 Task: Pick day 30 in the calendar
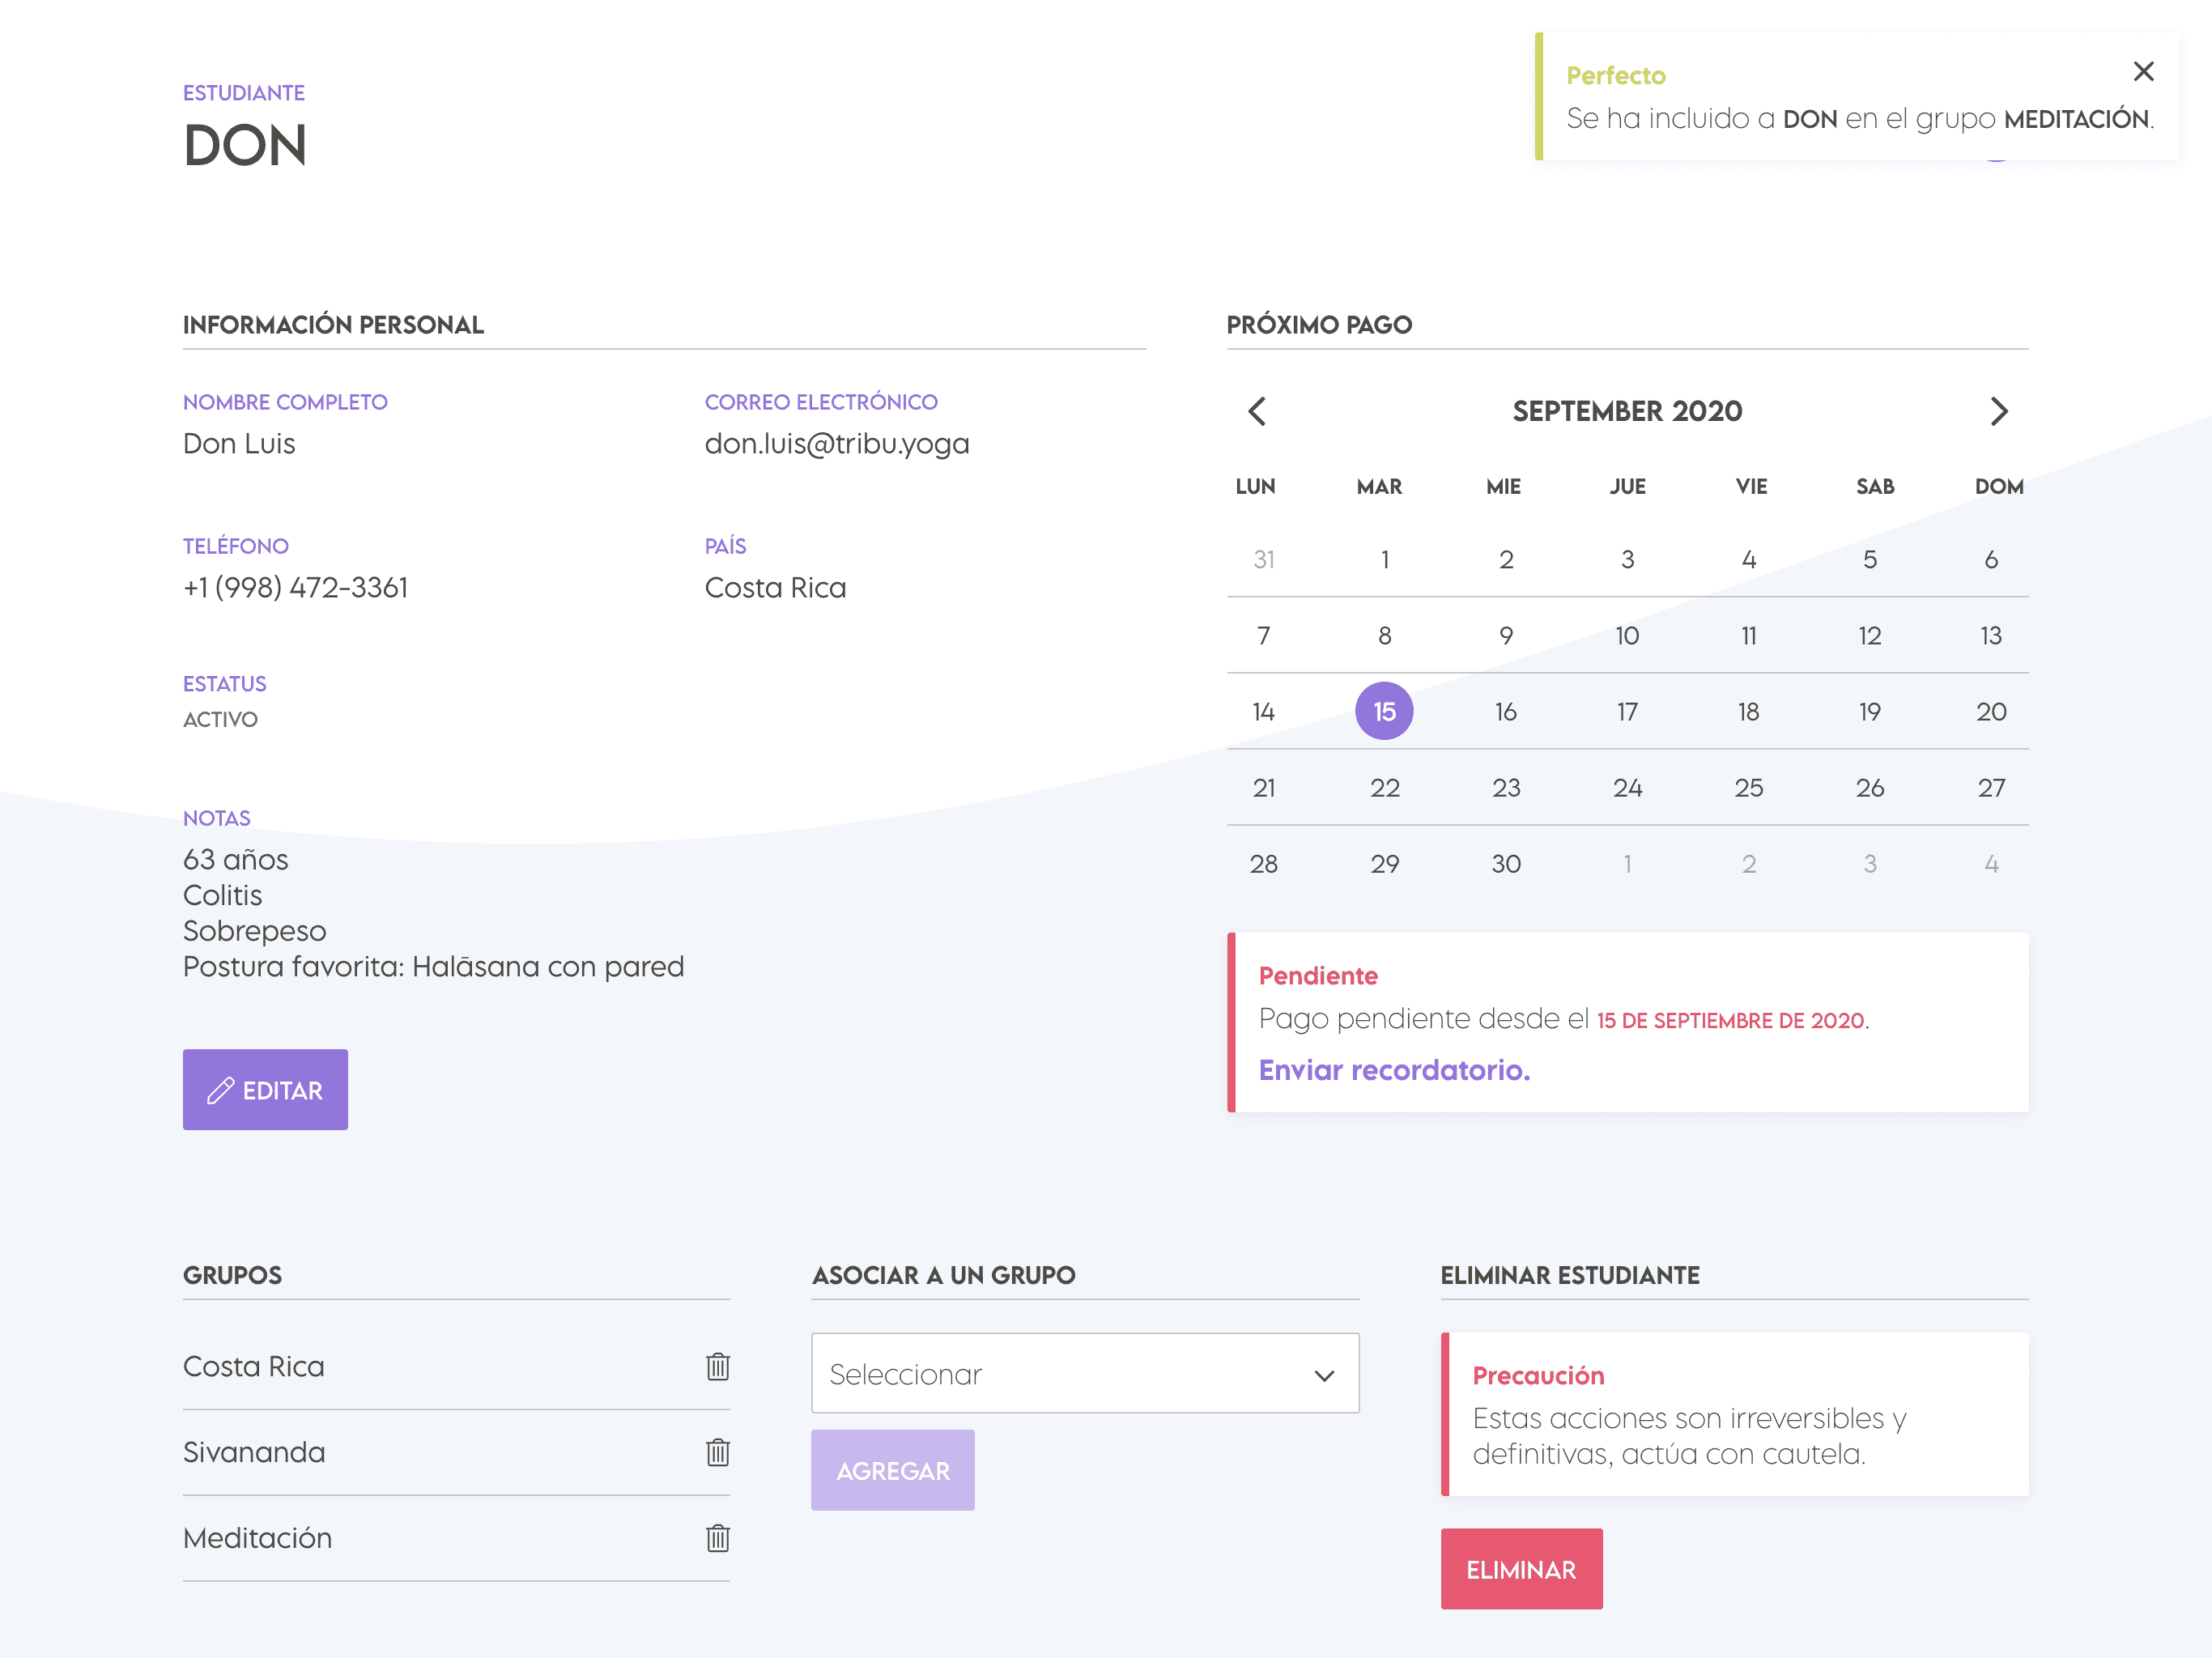(x=1506, y=864)
